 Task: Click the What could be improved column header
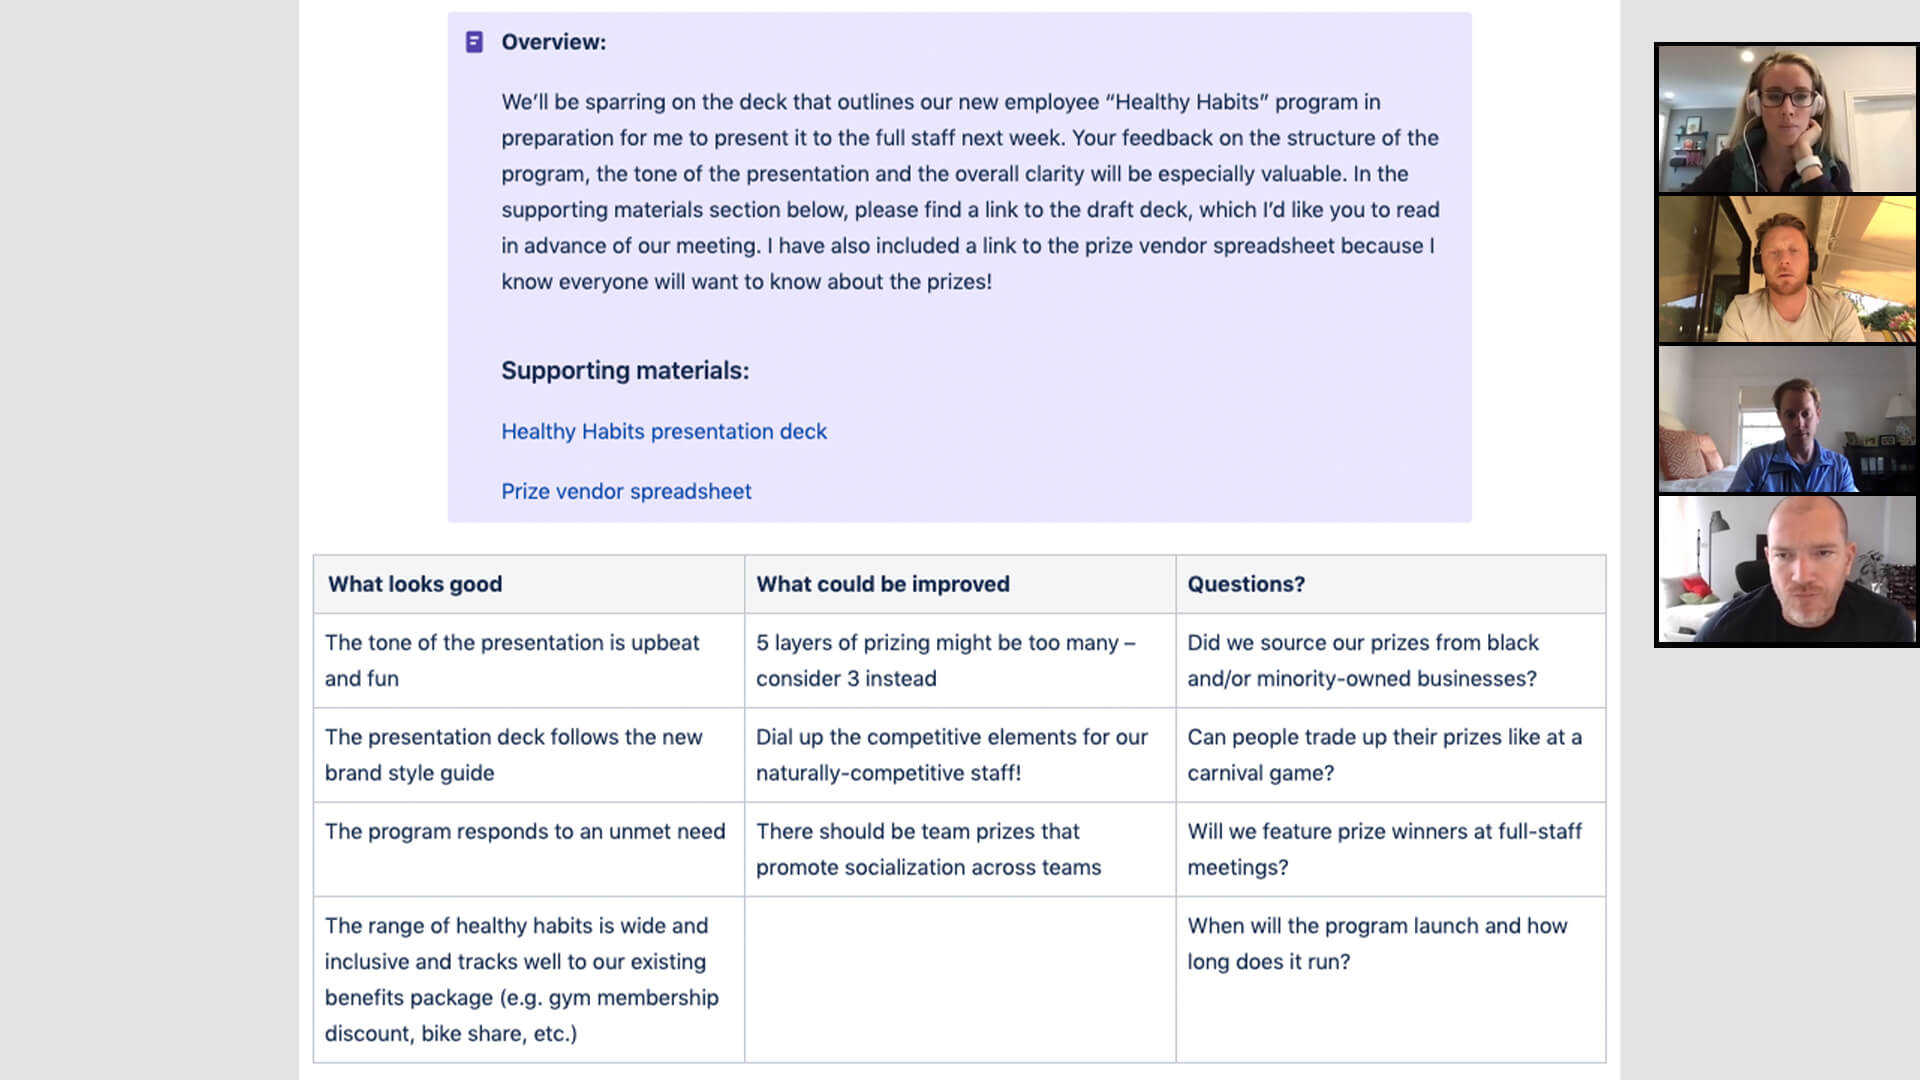pyautogui.click(x=882, y=583)
